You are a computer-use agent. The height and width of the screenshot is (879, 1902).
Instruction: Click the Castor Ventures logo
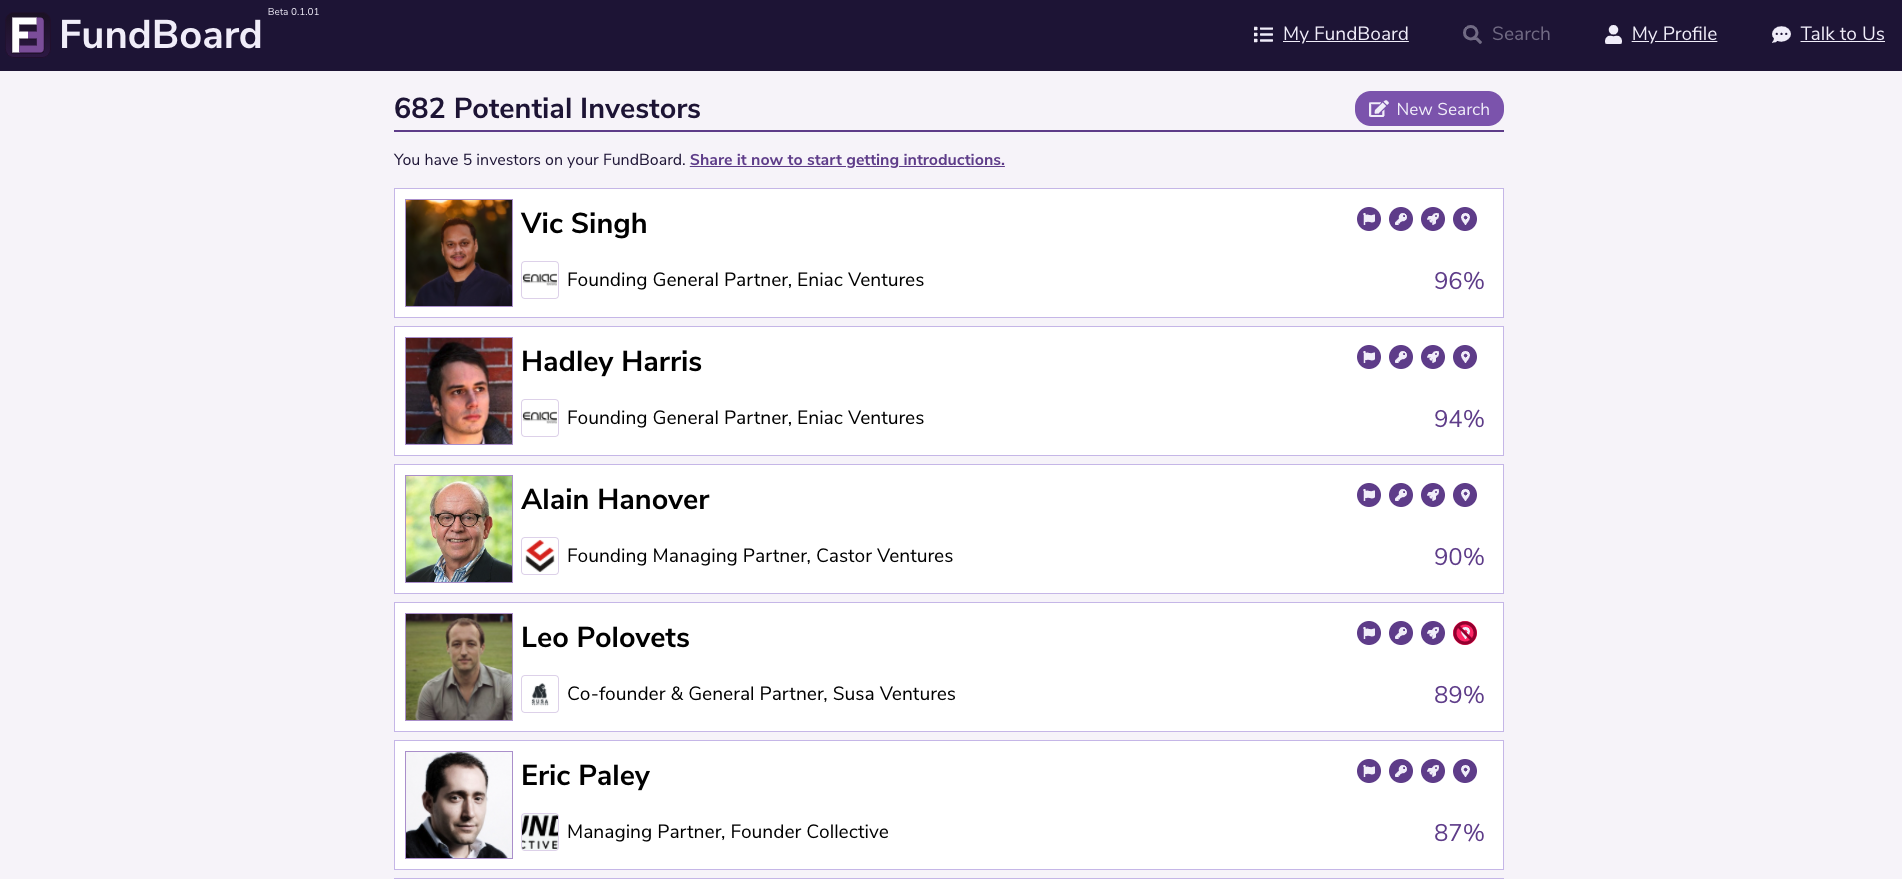point(540,556)
